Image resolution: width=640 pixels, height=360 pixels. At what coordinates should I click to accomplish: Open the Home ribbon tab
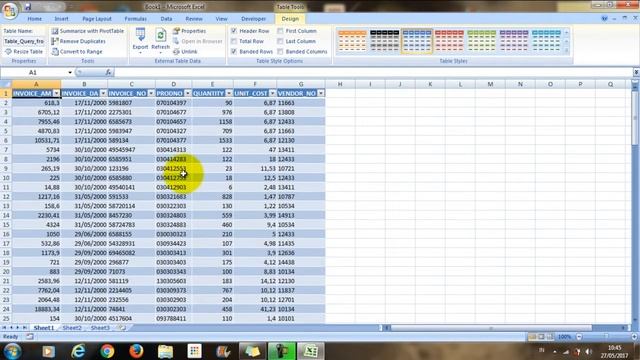[x=35, y=19]
